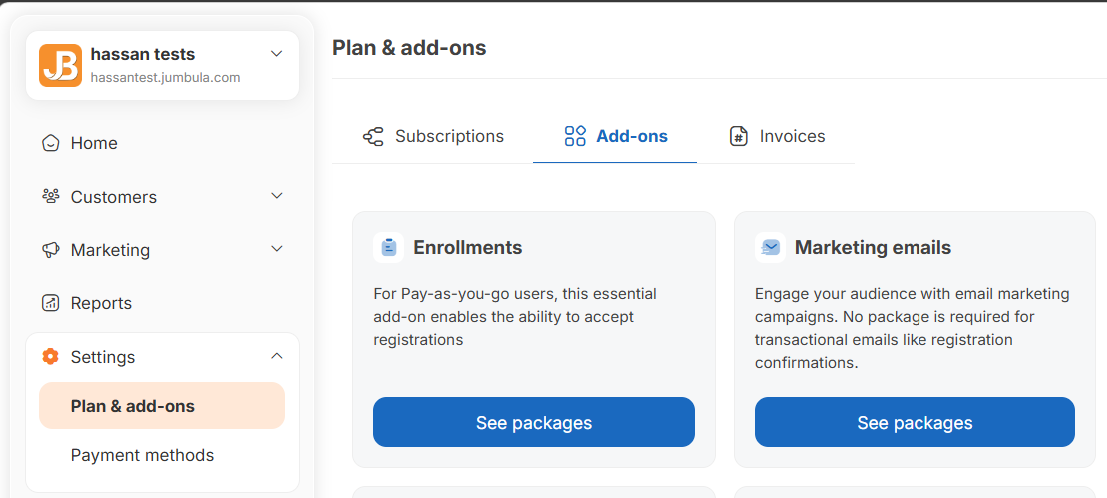Click the Marketing megaphone icon
1107x498 pixels.
point(50,250)
